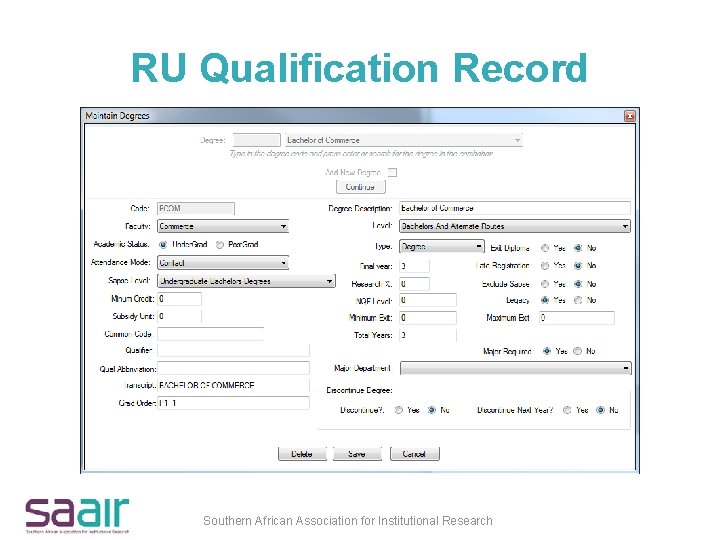Edit the Degree Description field

coord(515,208)
